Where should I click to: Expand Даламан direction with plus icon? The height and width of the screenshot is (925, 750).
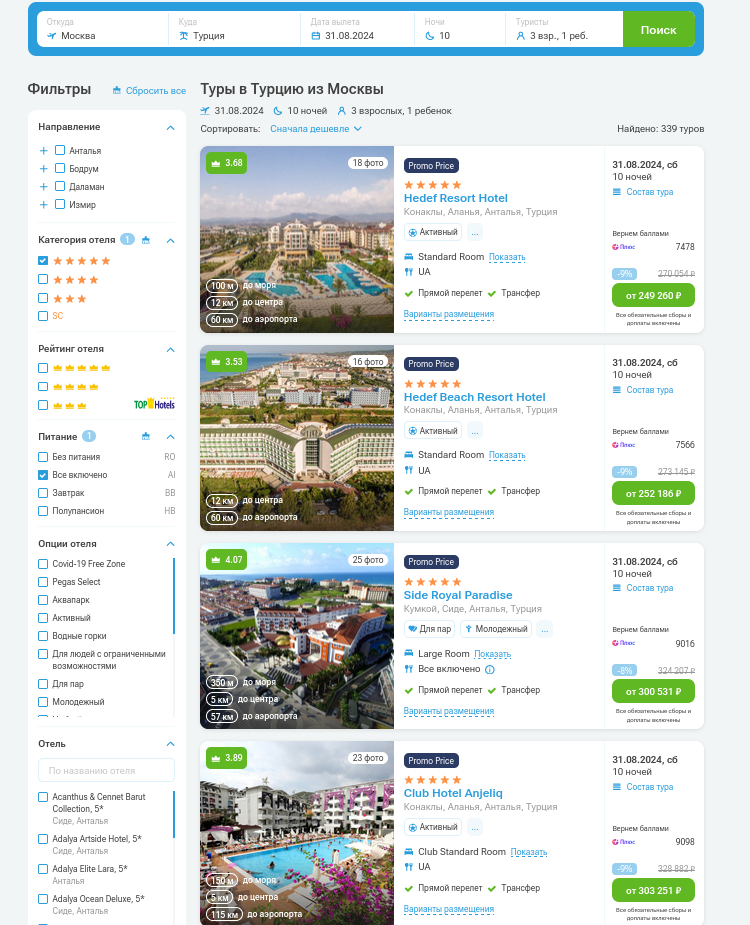[x=44, y=187]
